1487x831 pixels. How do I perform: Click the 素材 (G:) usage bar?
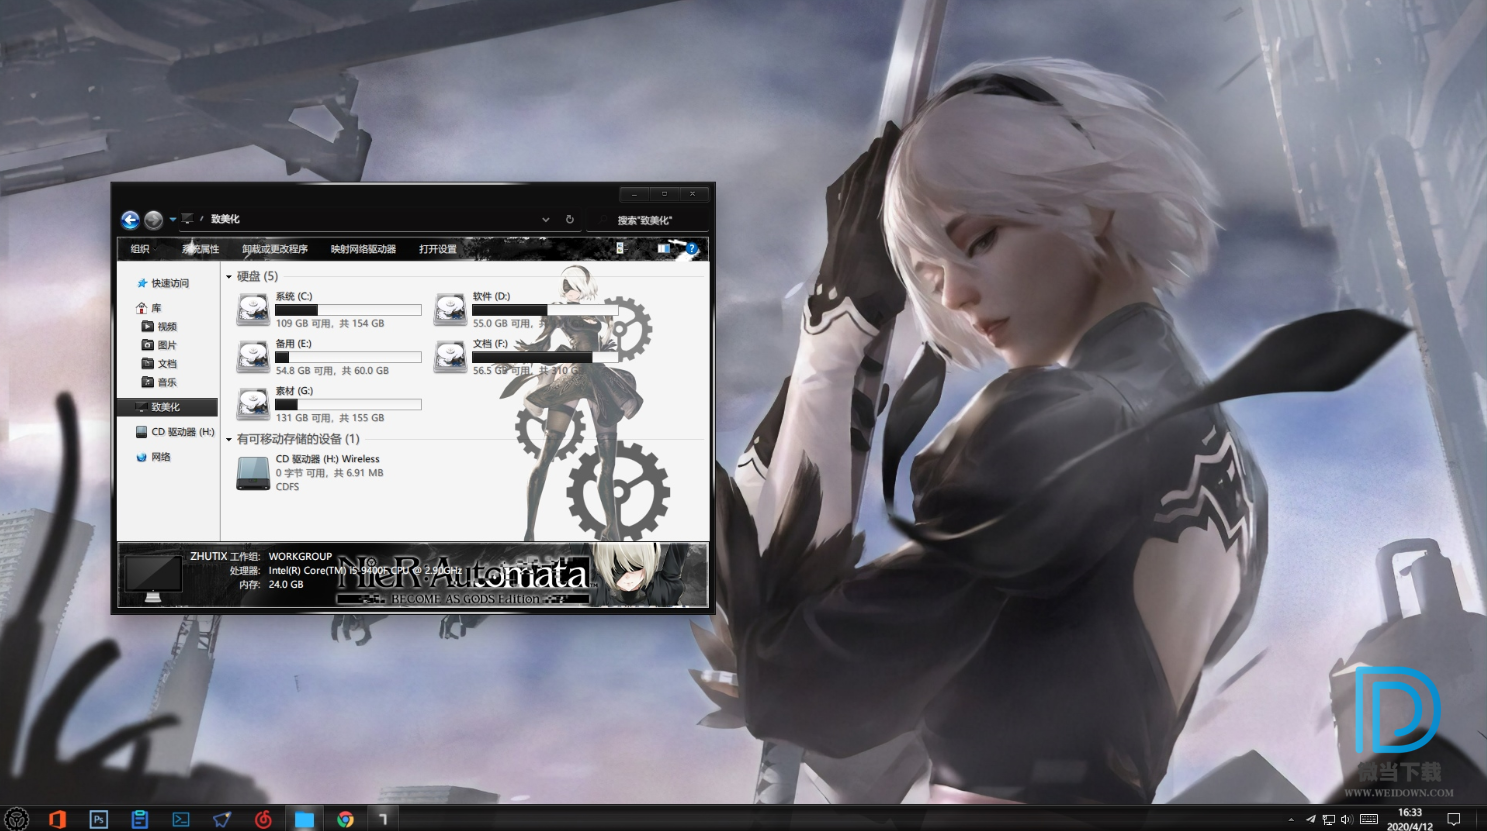(348, 404)
